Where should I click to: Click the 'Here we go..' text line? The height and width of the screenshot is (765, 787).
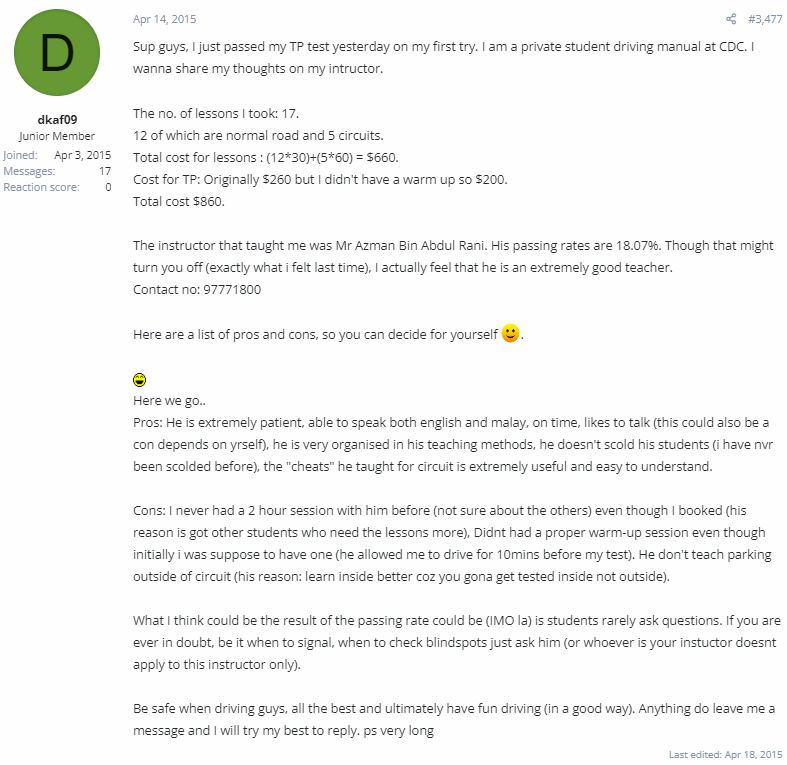(169, 401)
